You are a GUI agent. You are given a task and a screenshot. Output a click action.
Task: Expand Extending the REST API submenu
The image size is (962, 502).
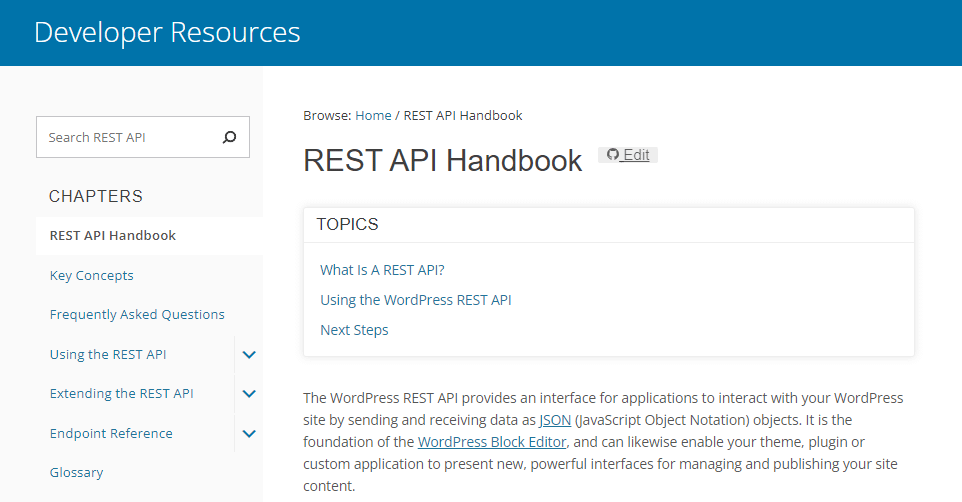click(x=249, y=394)
